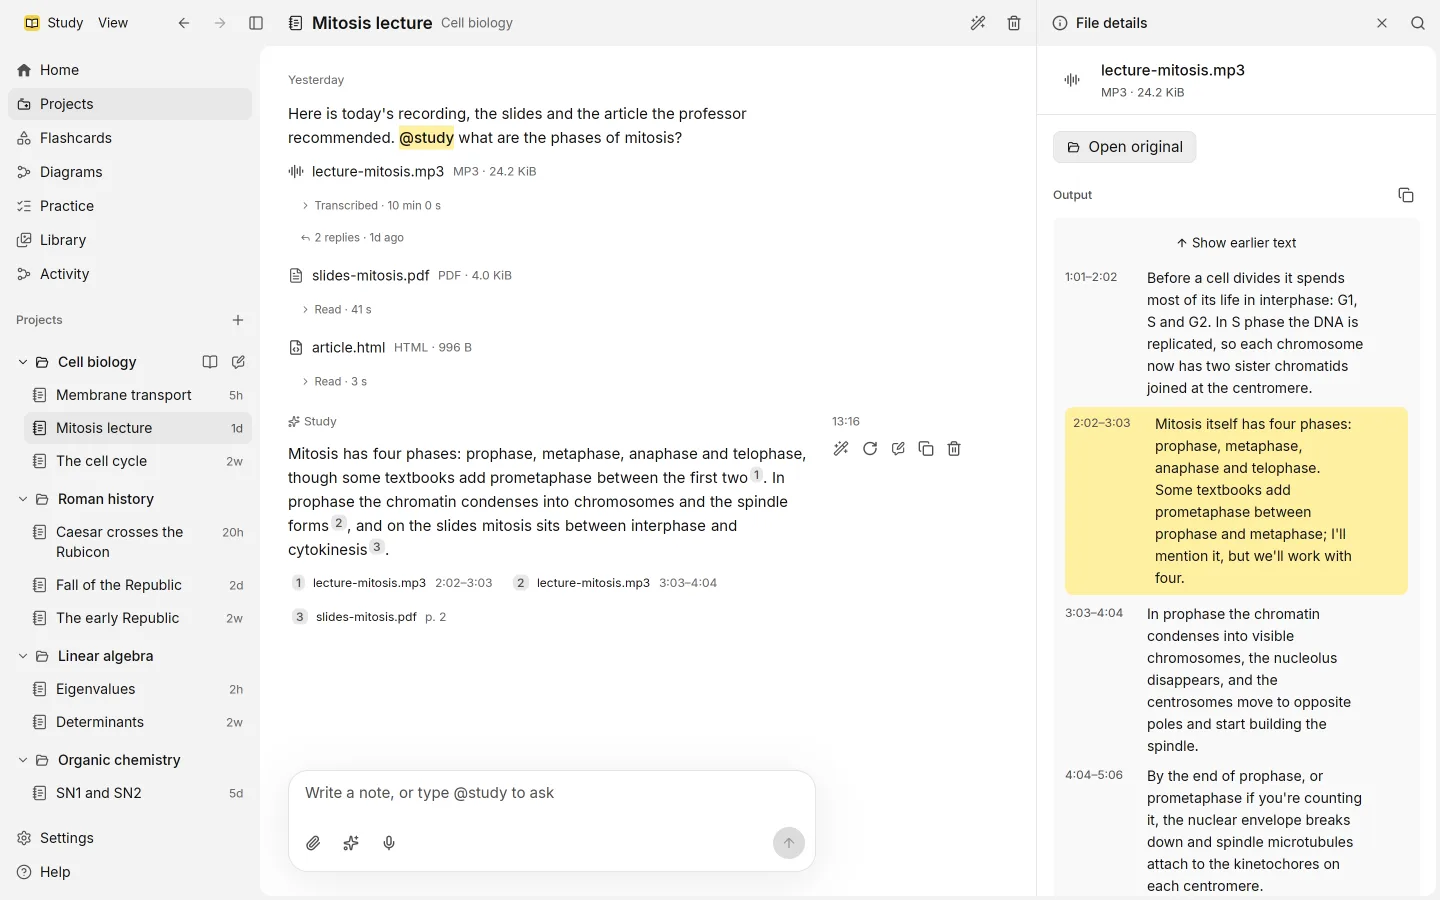Viewport: 1440px width, 900px height.
Task: Focus the note input field
Action: click(x=551, y=793)
